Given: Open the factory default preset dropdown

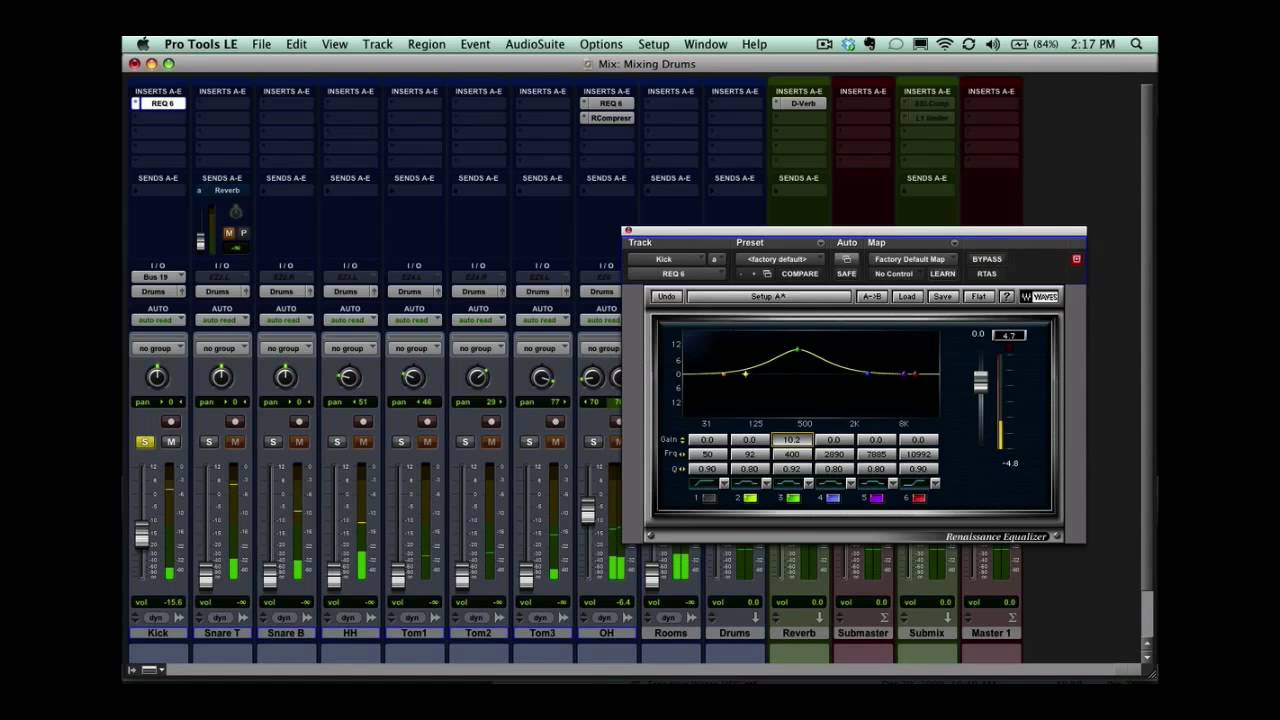Looking at the screenshot, I should 778,259.
